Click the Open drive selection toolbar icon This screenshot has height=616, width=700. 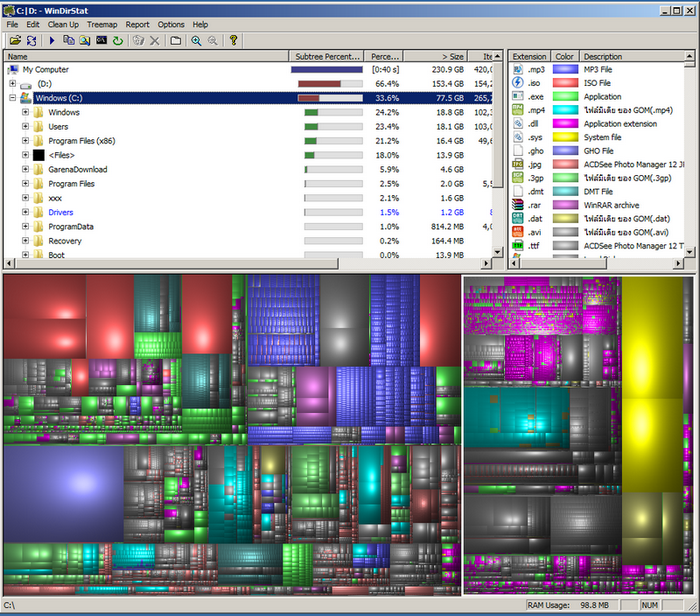(15, 40)
